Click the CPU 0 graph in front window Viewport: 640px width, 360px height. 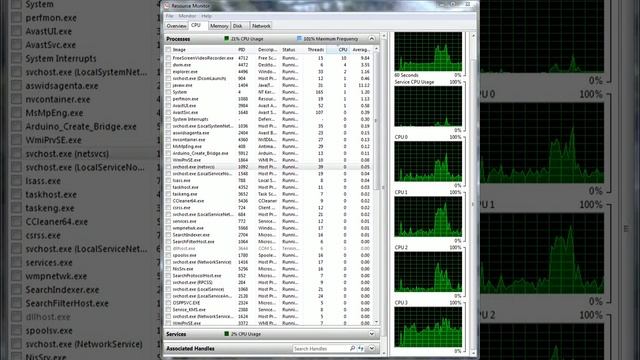(x=428, y=161)
